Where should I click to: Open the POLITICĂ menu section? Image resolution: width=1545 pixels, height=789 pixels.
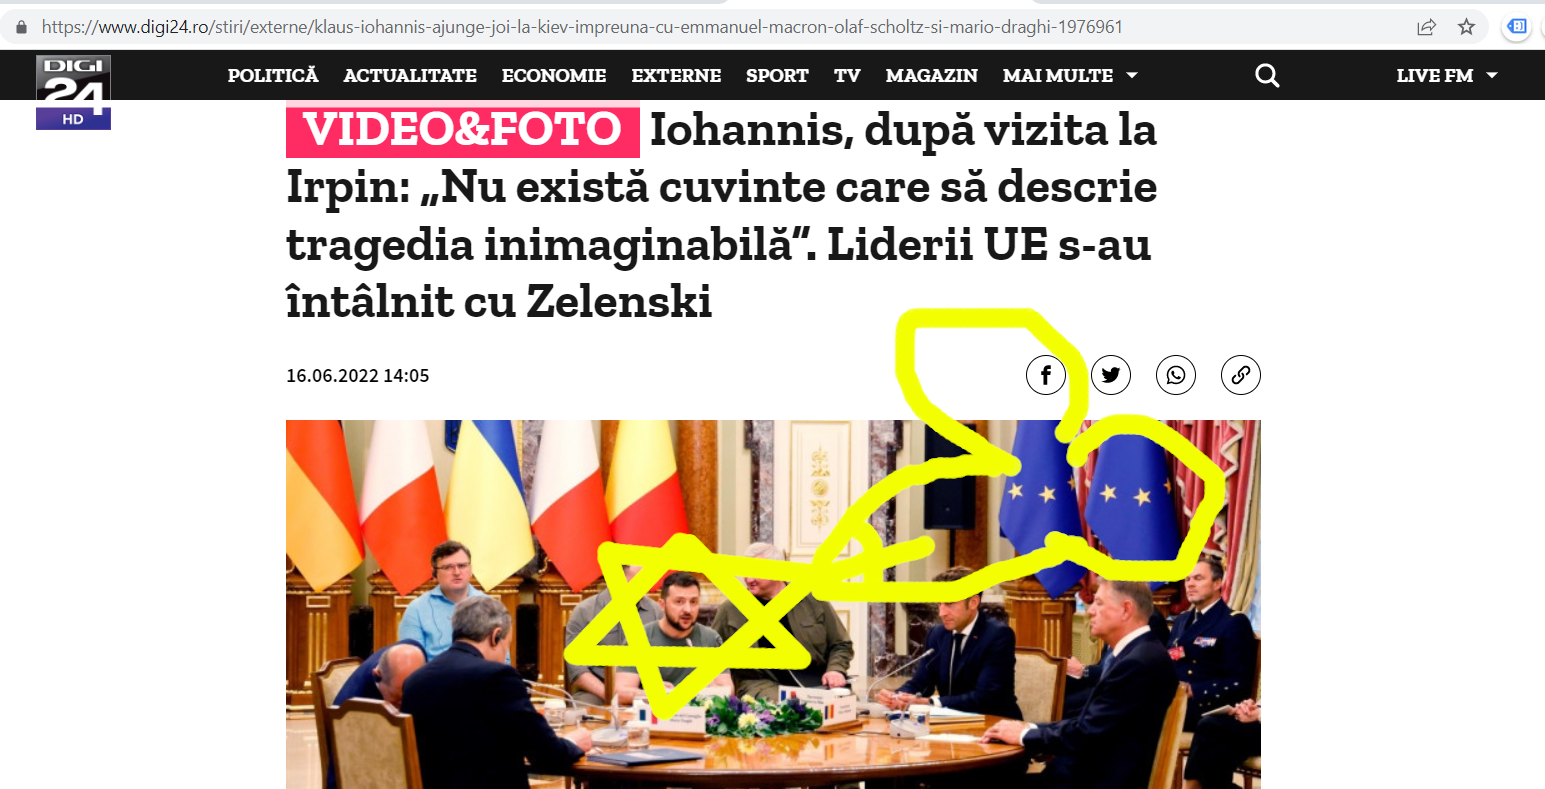click(x=273, y=76)
